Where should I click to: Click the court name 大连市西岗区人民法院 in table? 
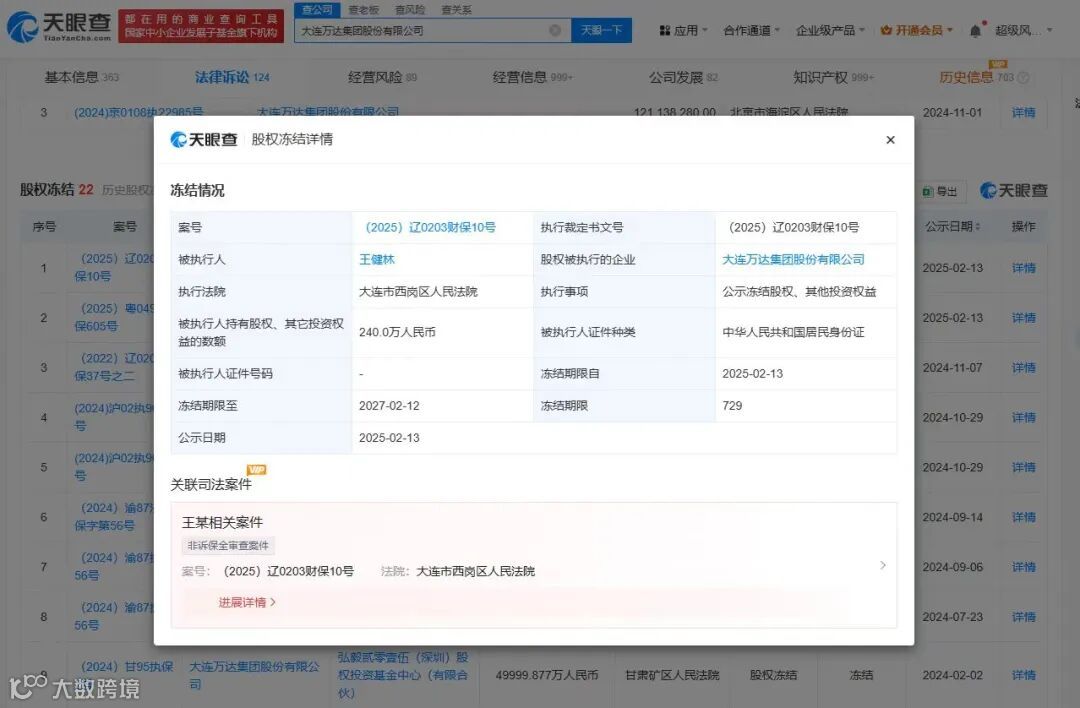coord(418,292)
